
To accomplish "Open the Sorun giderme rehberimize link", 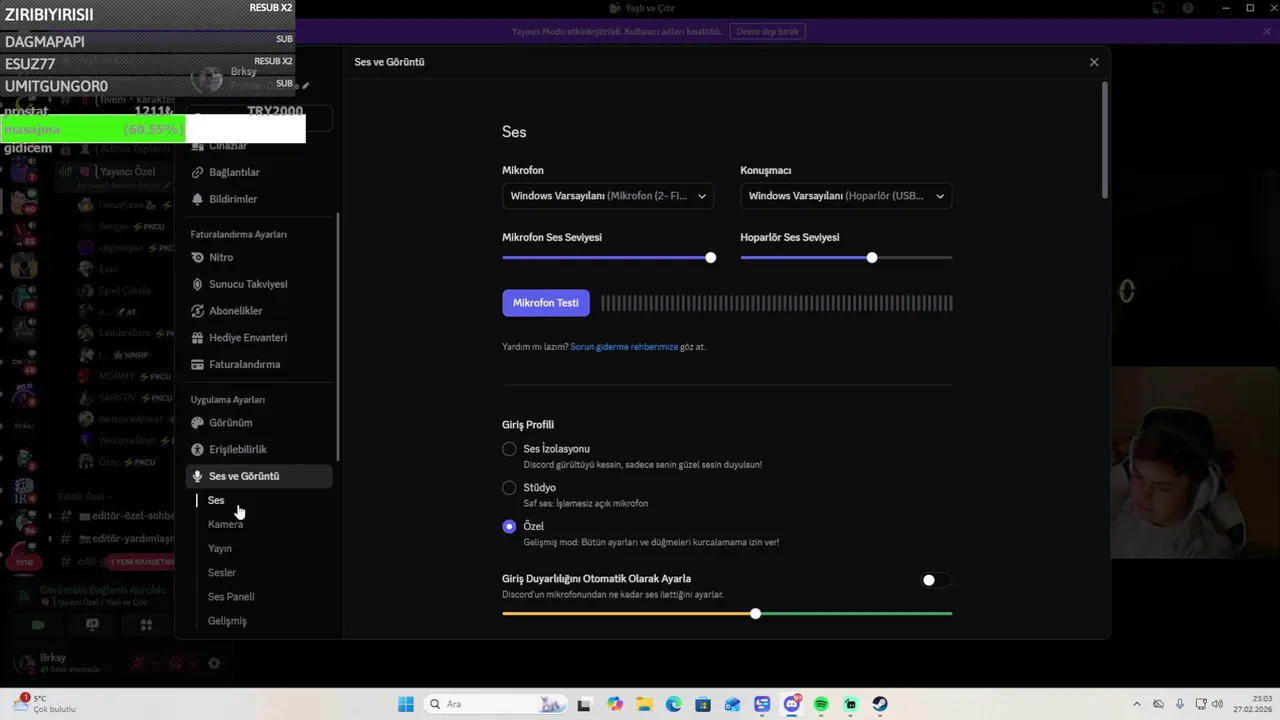I will point(624,347).
